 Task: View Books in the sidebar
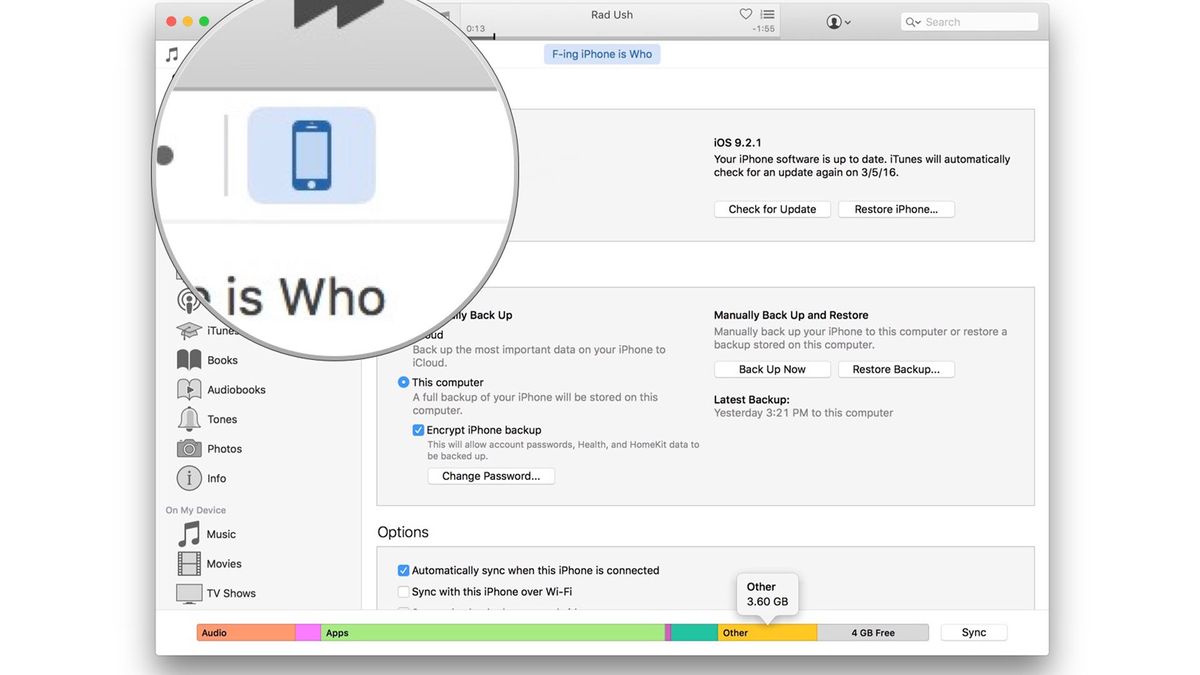pyautogui.click(x=222, y=359)
